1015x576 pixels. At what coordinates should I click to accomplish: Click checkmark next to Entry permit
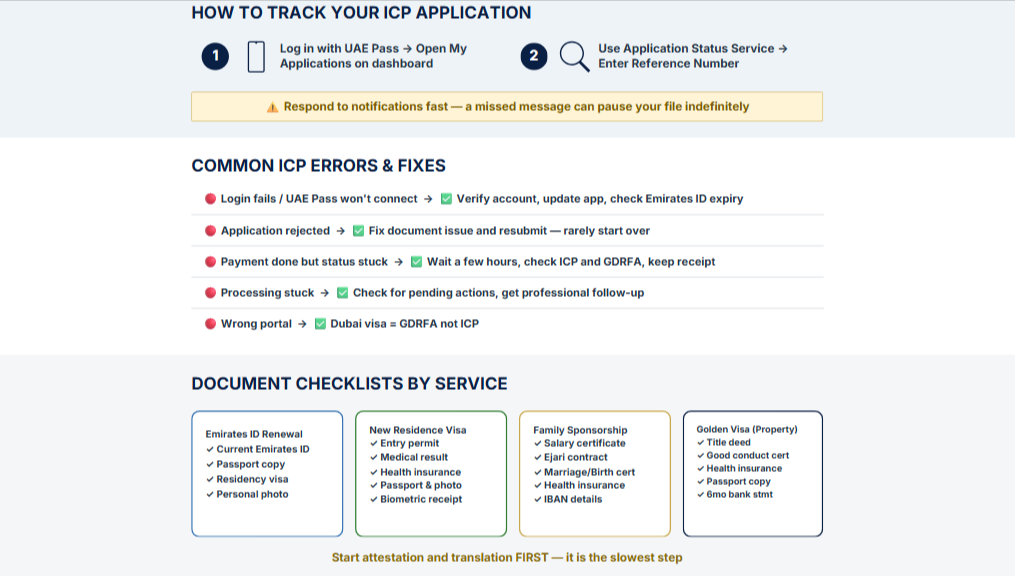(x=374, y=443)
